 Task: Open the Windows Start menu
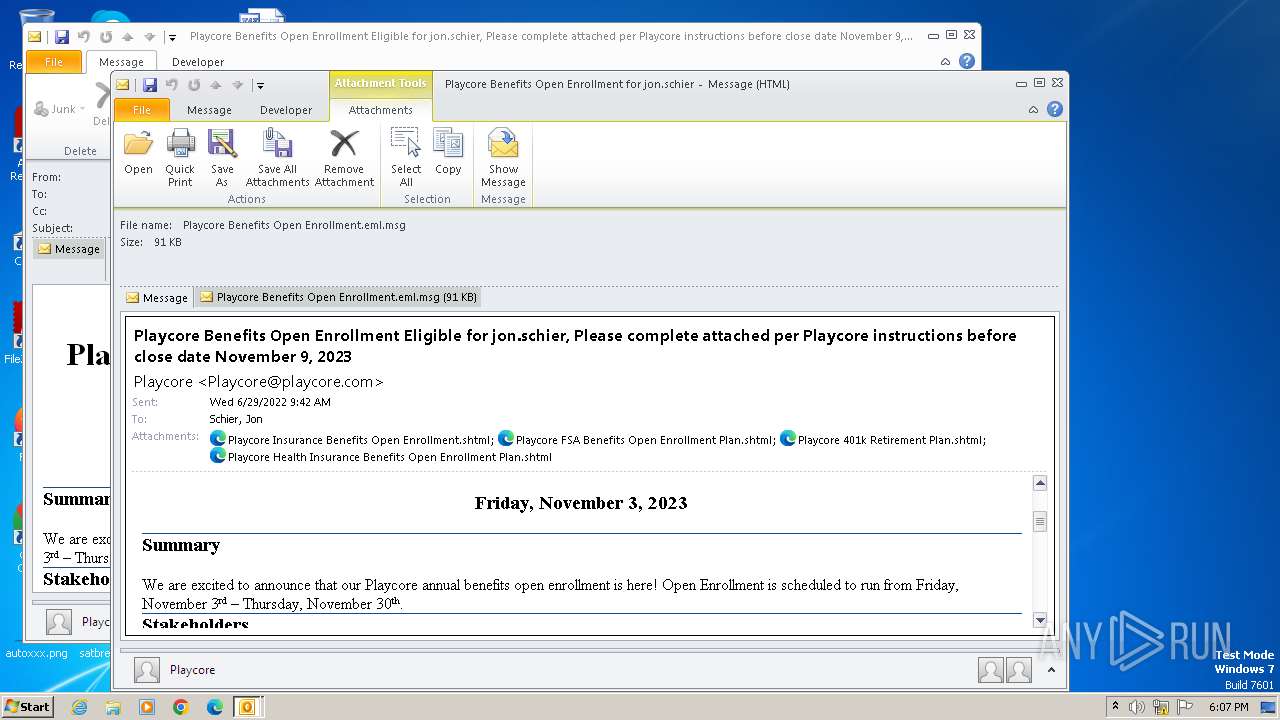27,706
